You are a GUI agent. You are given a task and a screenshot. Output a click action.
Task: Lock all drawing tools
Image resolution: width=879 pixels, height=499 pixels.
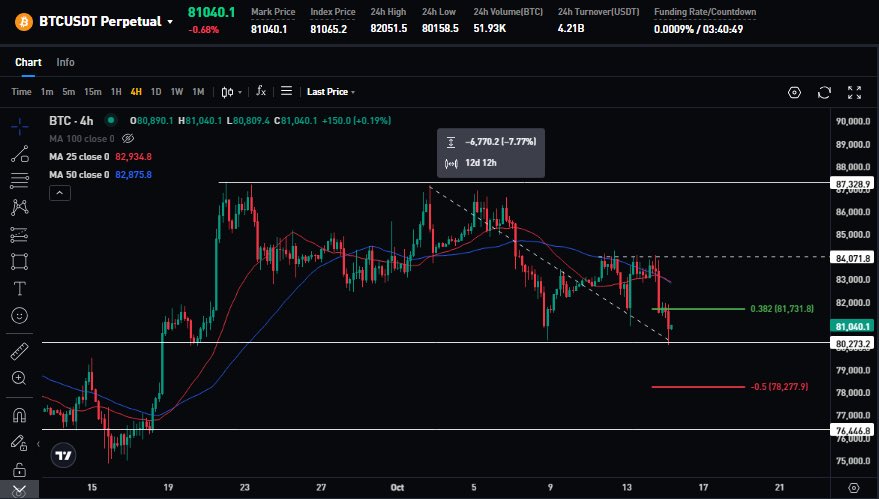(19, 469)
